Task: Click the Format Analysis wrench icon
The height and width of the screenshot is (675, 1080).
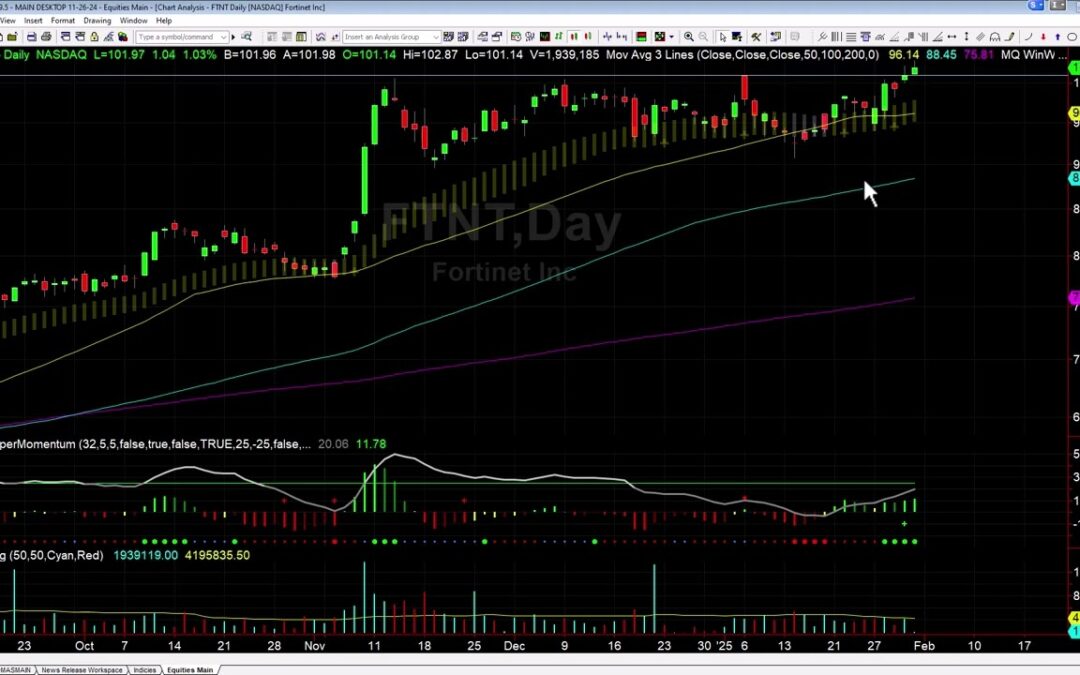Action: point(756,37)
